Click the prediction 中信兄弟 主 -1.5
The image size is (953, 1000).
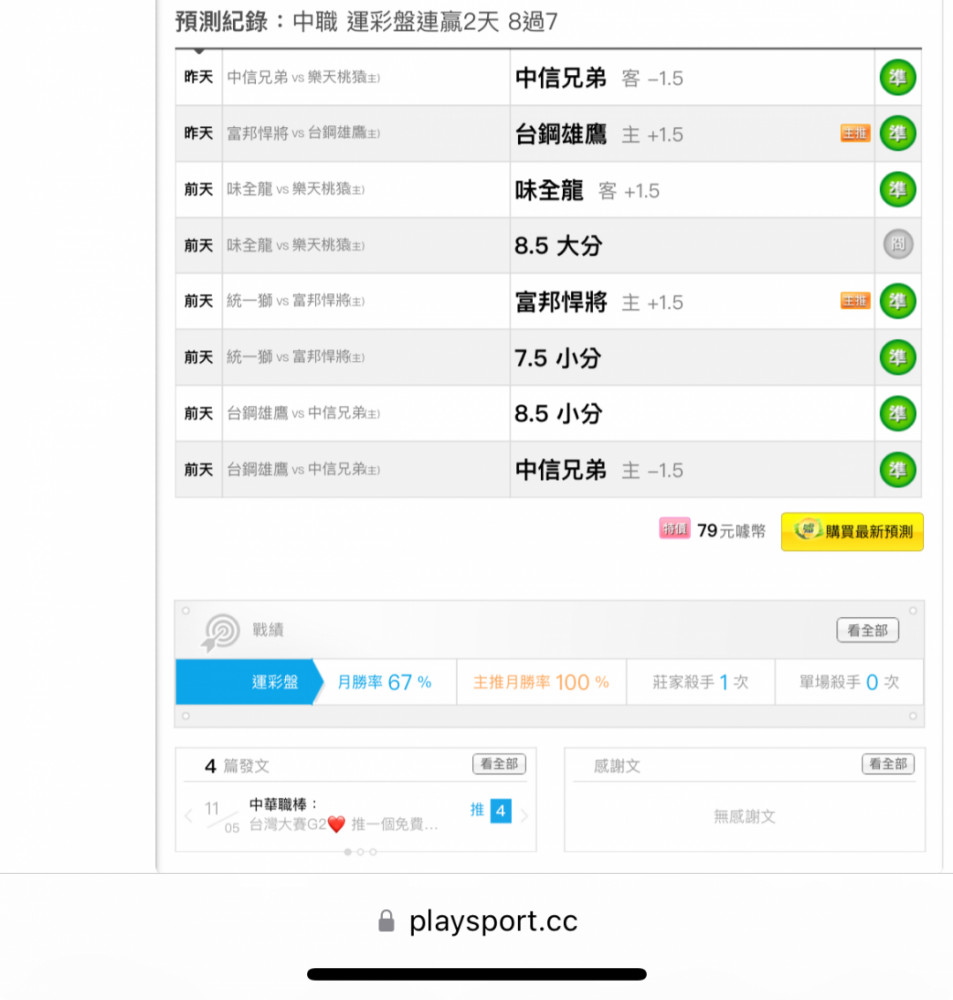[599, 470]
